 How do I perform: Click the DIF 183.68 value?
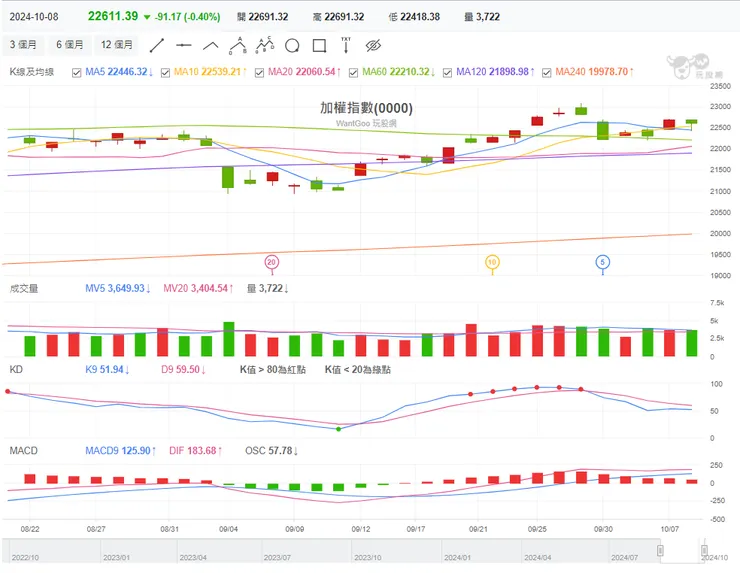pyautogui.click(x=195, y=451)
